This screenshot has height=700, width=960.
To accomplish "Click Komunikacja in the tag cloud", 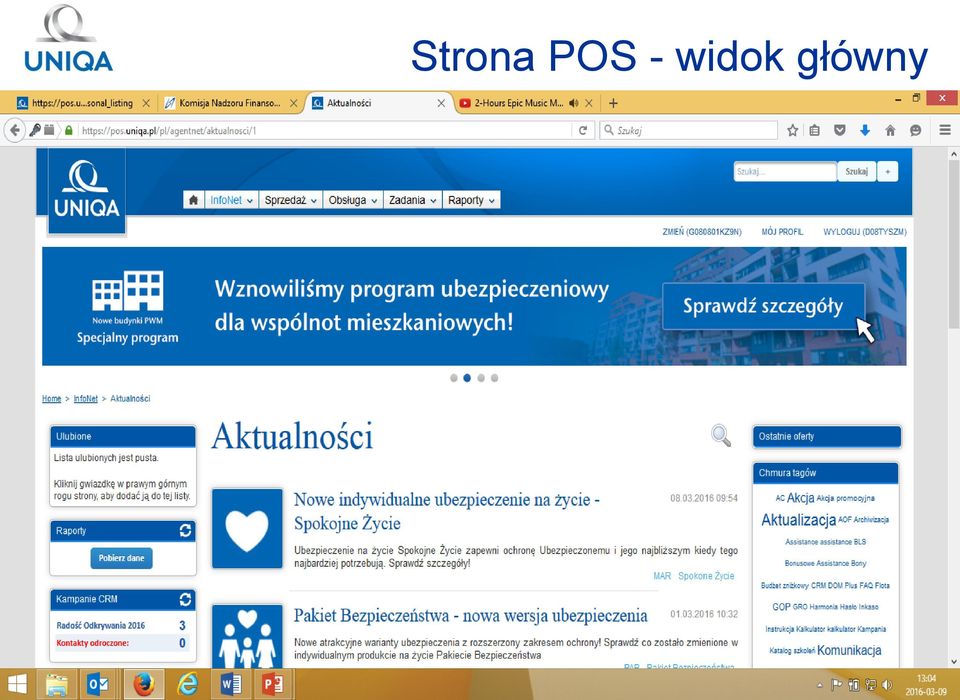I will coord(849,650).
